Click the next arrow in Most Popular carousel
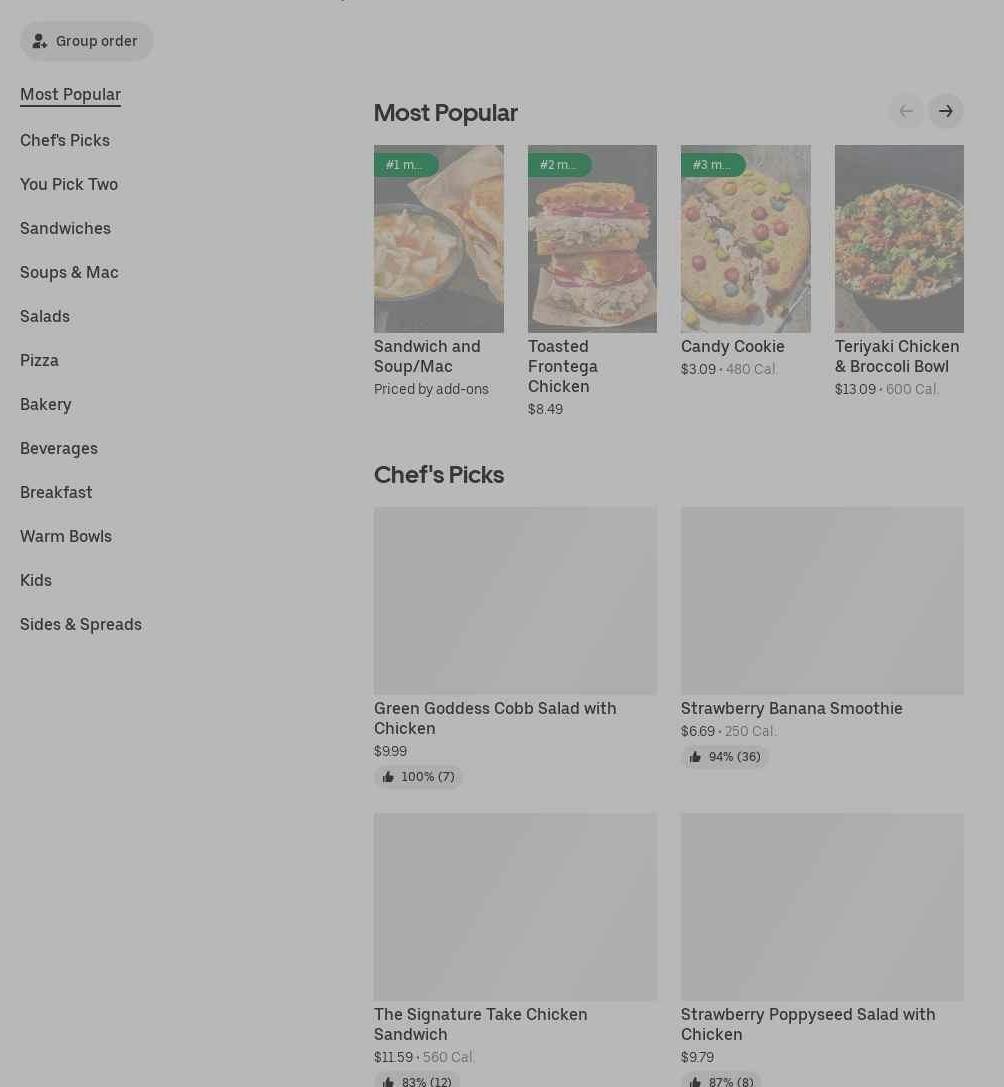This screenshot has height=1087, width=1004. pos(945,111)
